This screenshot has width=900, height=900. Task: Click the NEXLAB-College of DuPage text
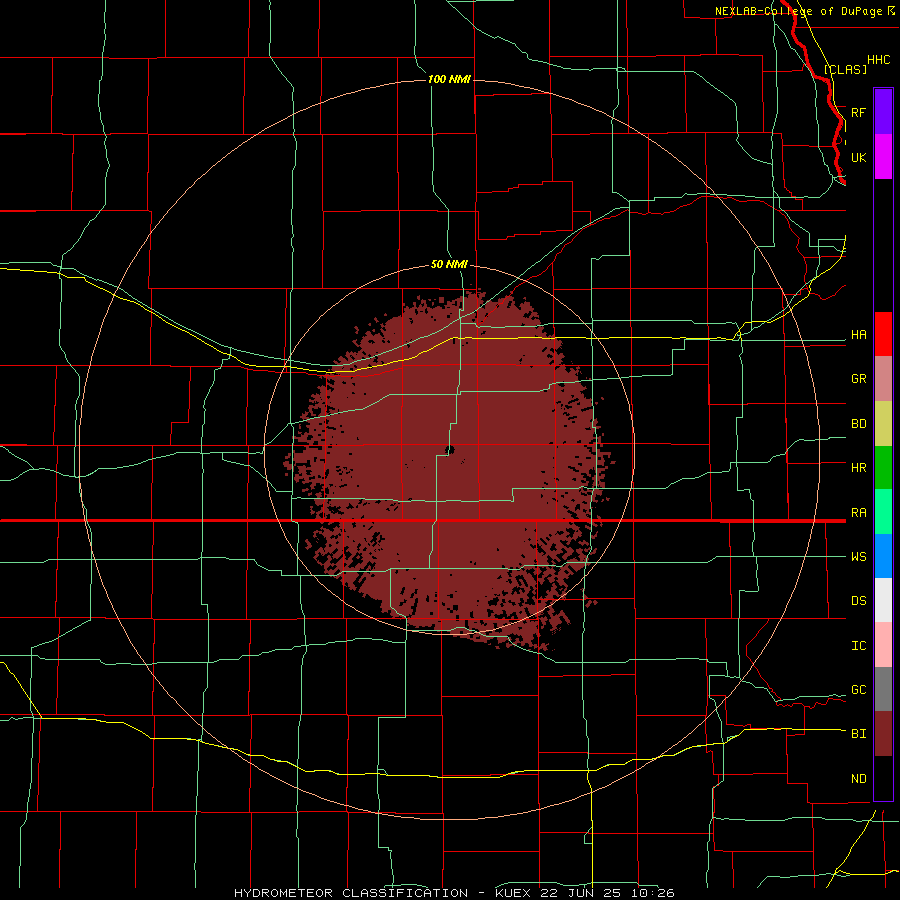(798, 11)
